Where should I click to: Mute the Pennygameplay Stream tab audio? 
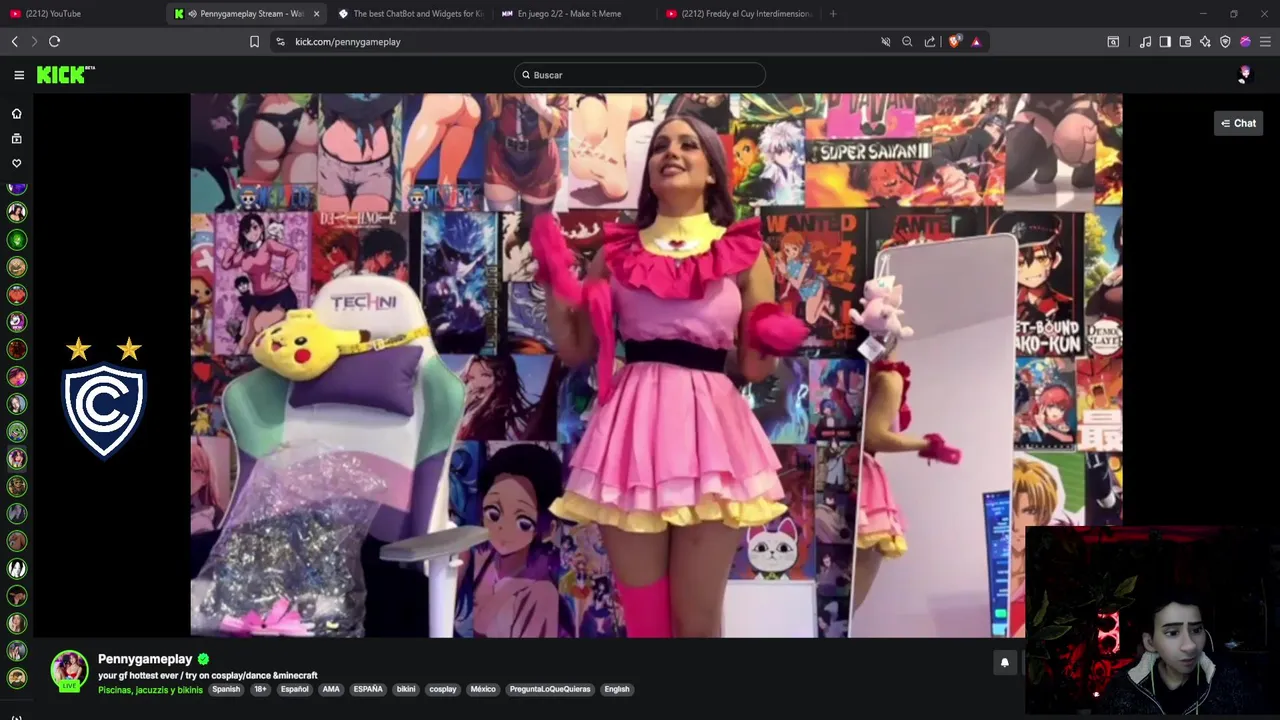coord(192,14)
